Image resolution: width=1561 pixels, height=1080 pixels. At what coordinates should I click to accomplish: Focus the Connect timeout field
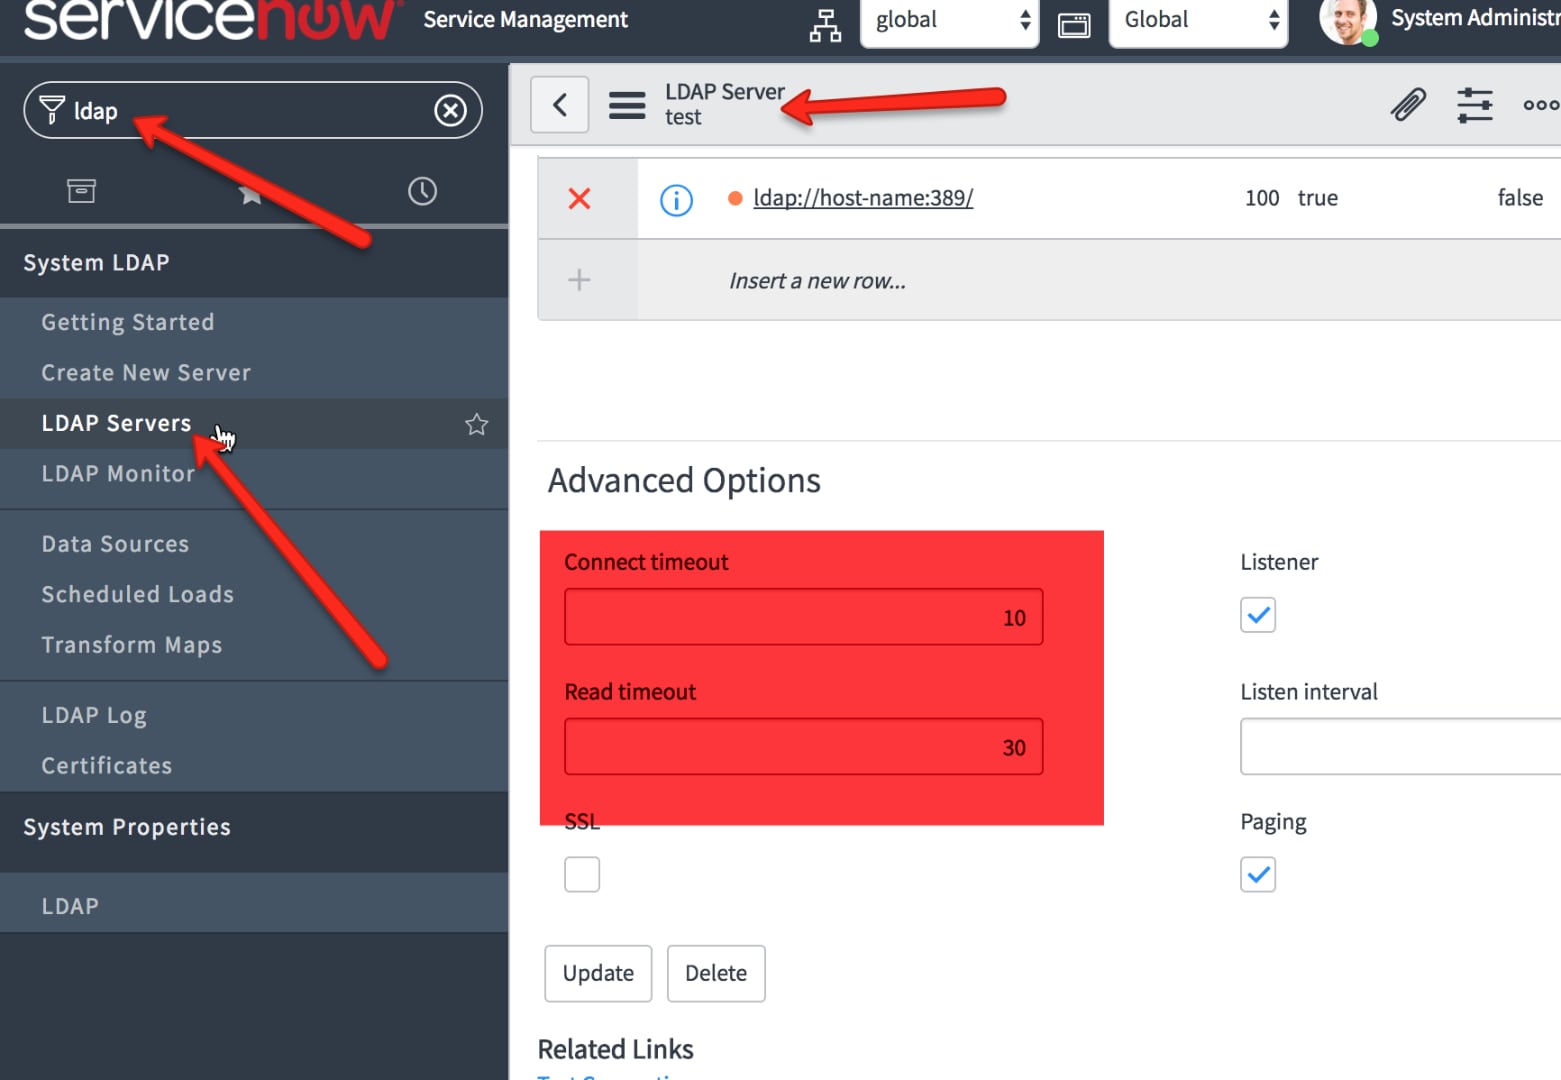point(803,617)
